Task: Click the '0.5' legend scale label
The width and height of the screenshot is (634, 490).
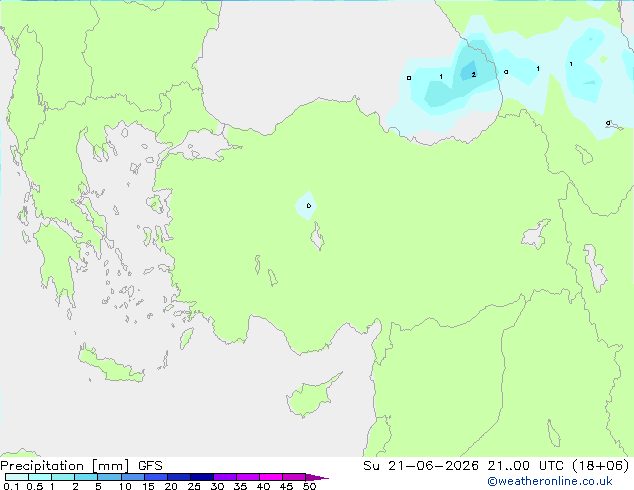Action: pos(35,486)
